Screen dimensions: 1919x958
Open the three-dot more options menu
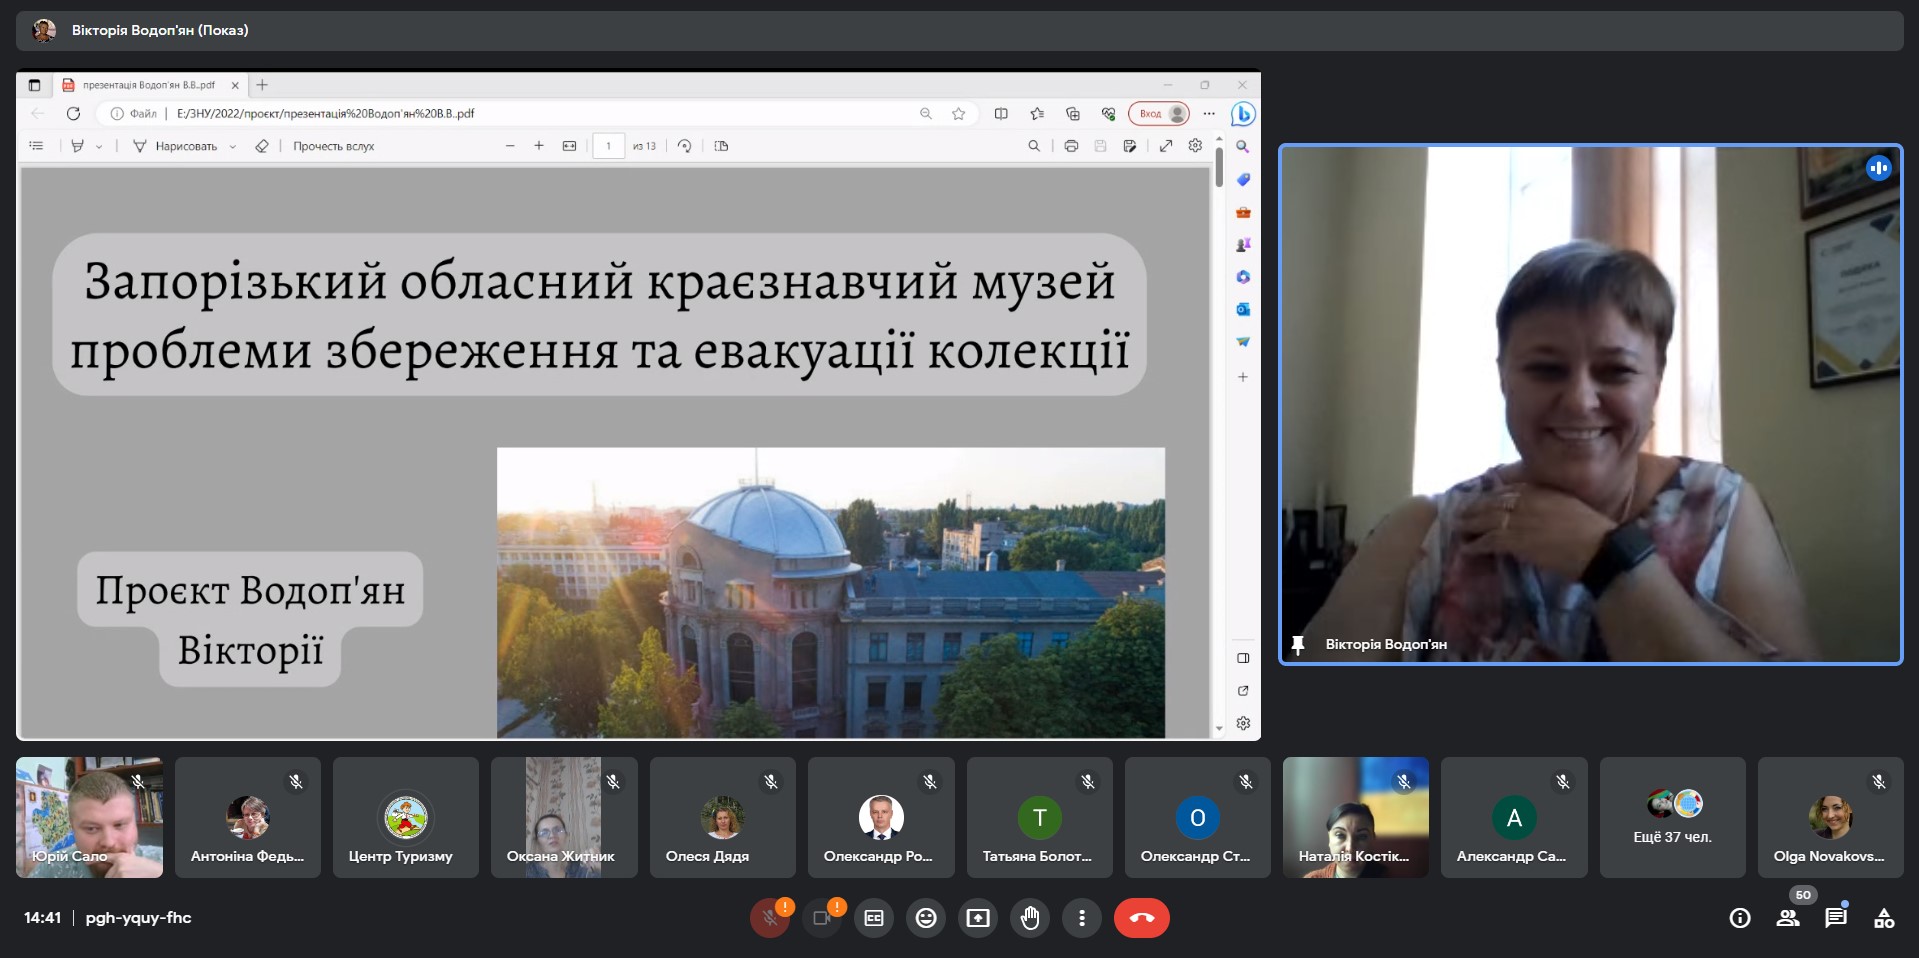pyautogui.click(x=1082, y=918)
